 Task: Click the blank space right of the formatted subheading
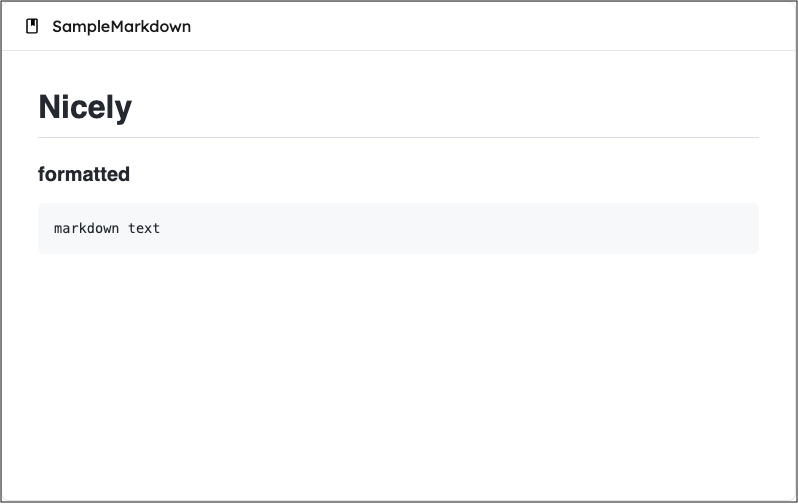click(450, 174)
